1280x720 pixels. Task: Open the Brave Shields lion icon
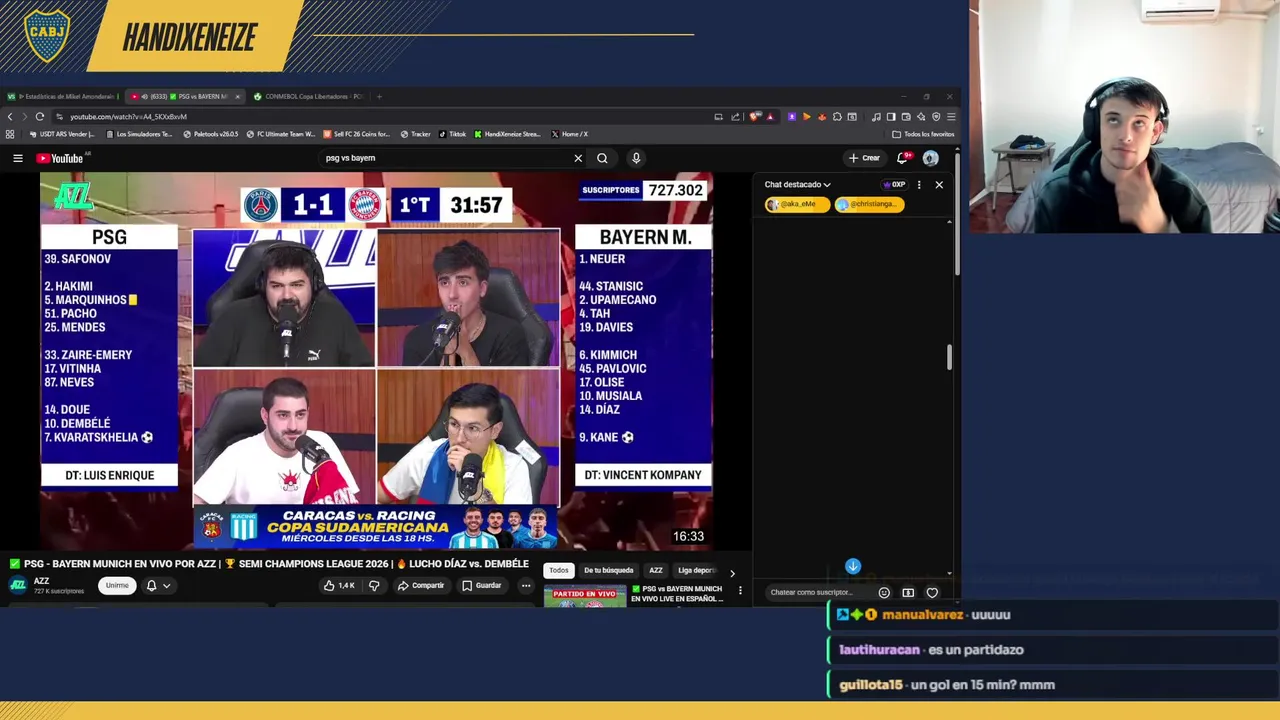pos(755,117)
